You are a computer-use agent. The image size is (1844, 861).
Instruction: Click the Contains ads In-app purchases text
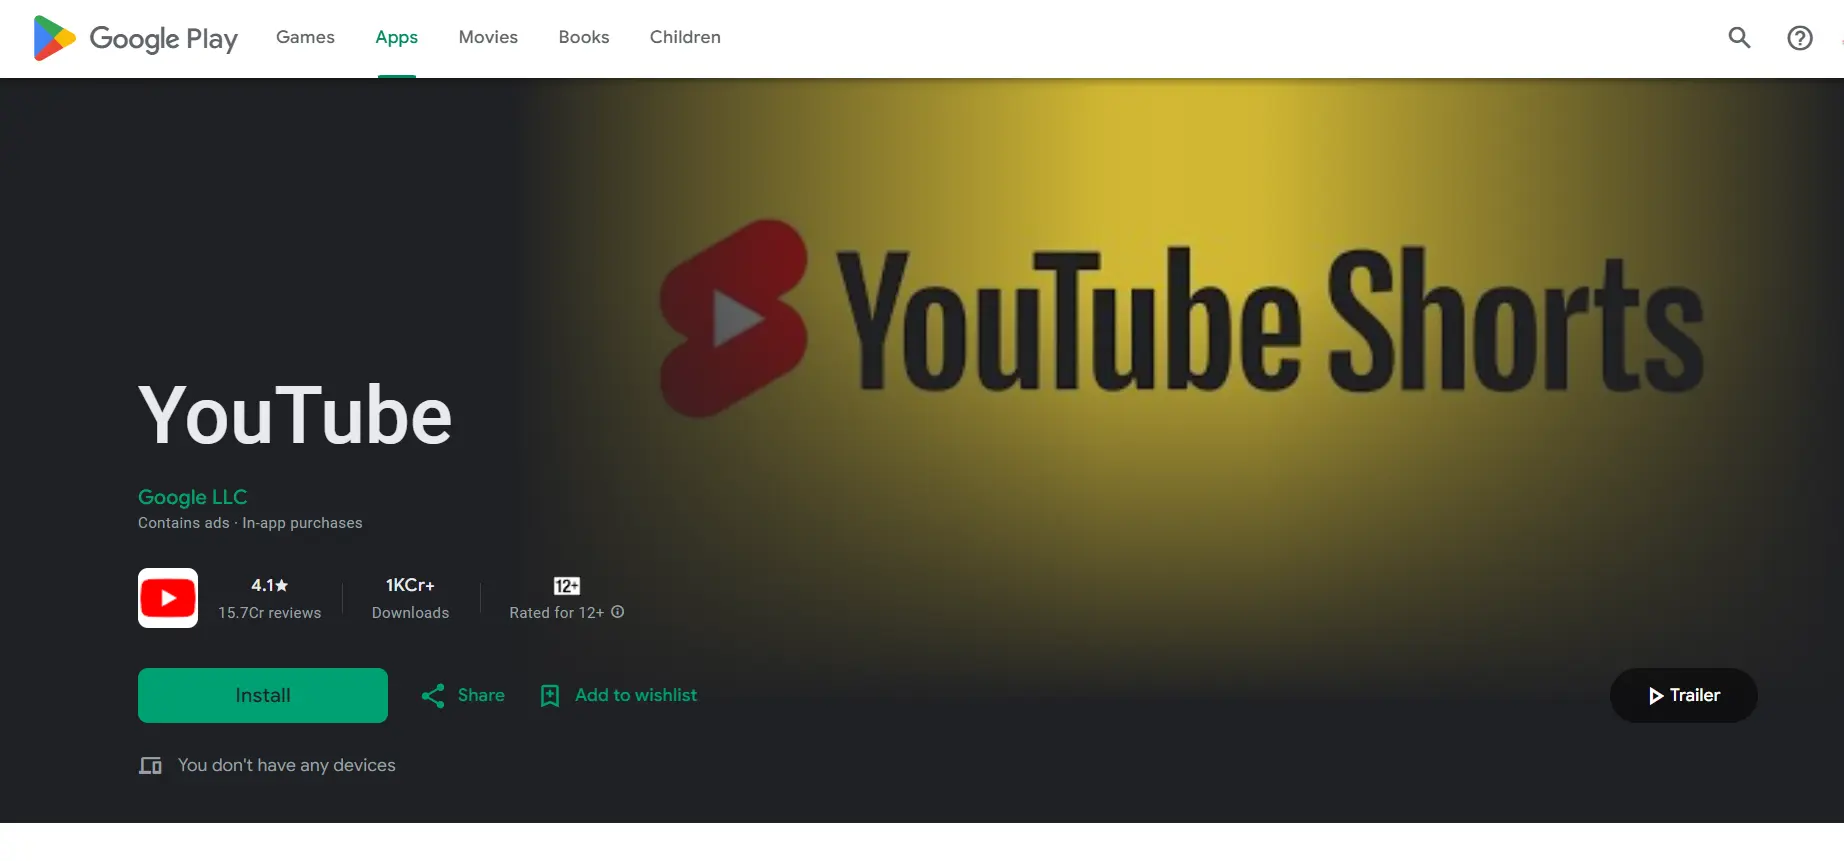(x=250, y=523)
